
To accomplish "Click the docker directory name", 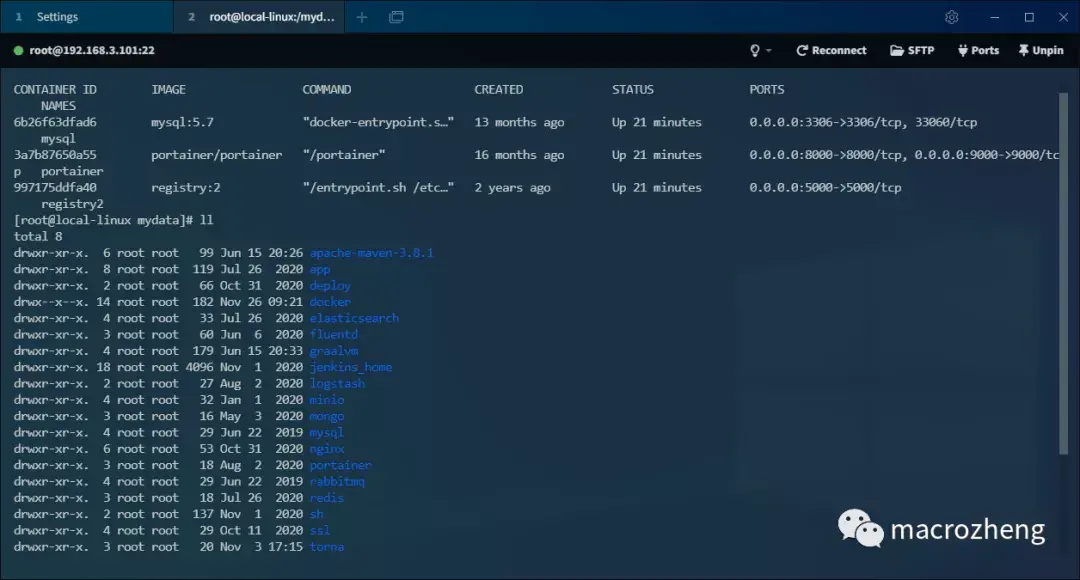I will tap(330, 302).
